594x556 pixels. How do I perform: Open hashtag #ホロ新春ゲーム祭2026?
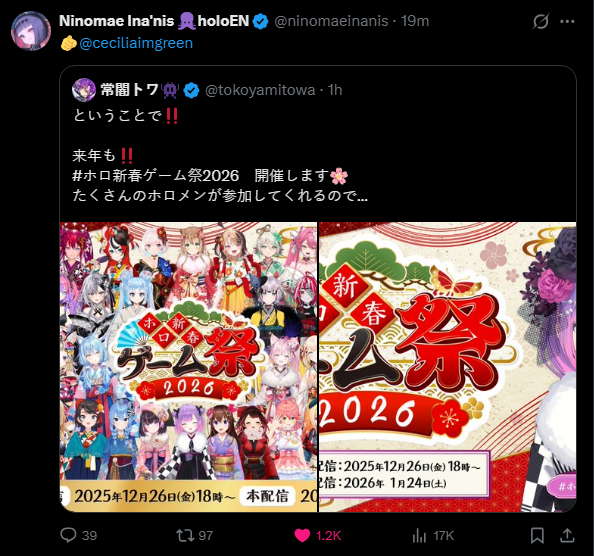[156, 176]
